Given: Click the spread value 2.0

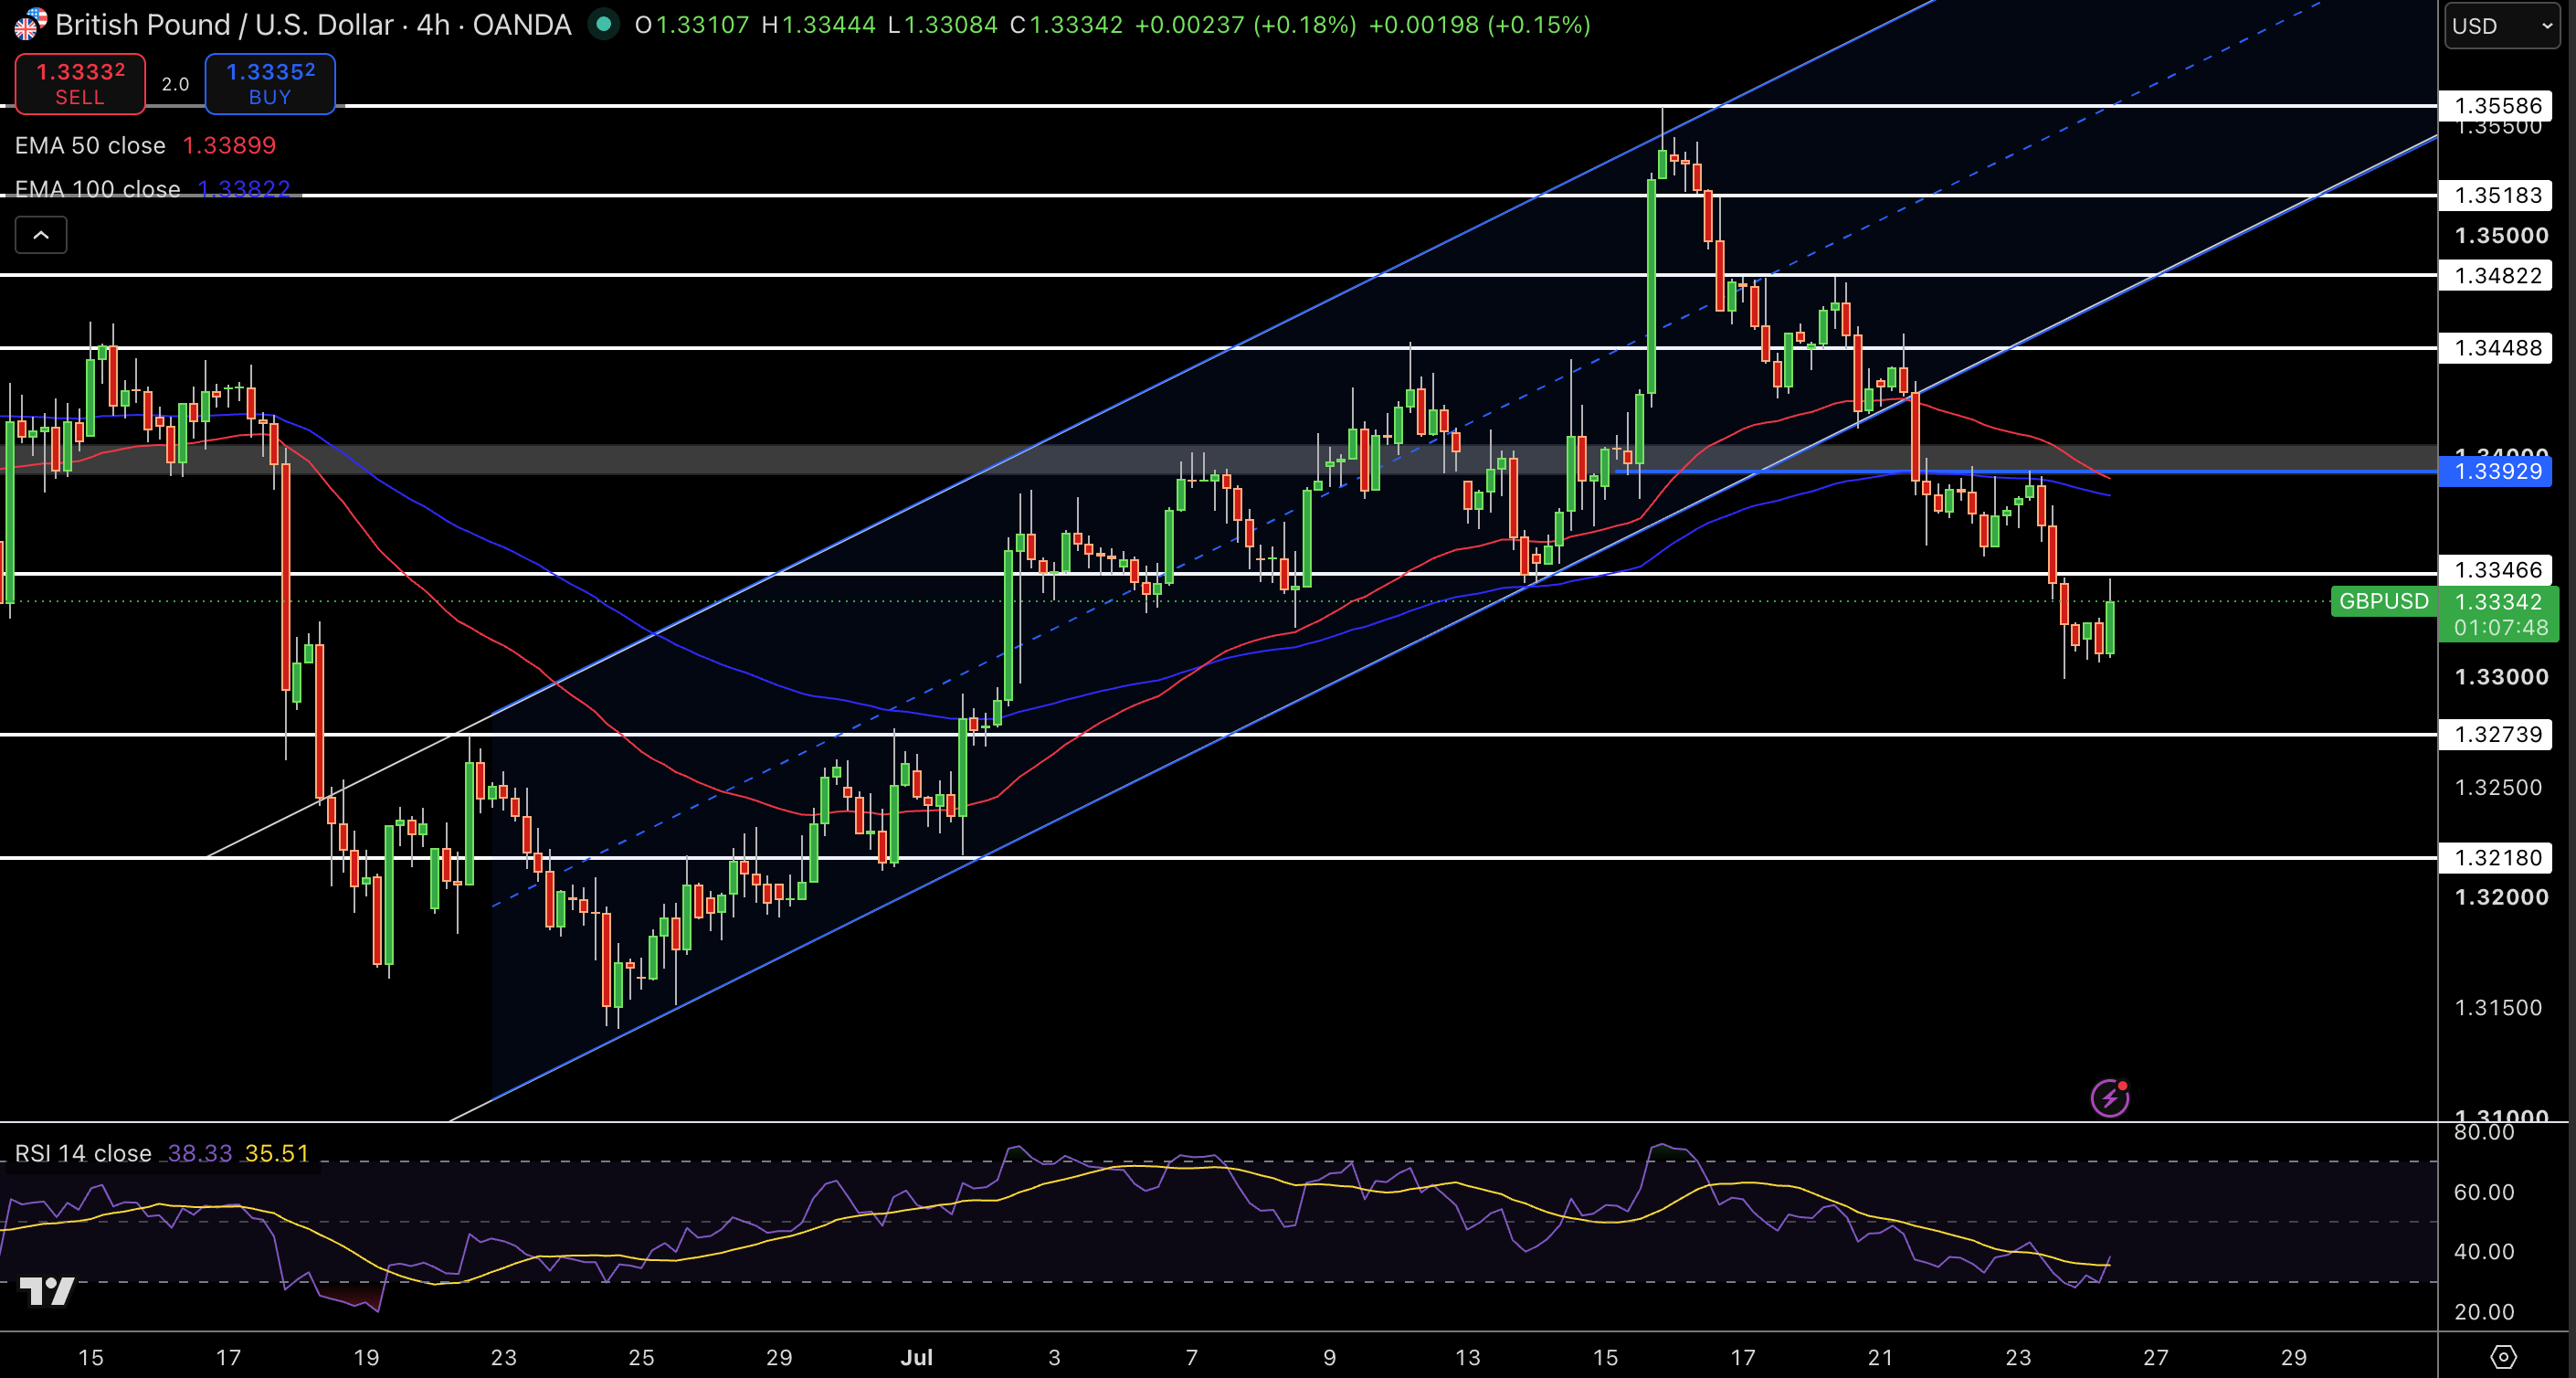Looking at the screenshot, I should pyautogui.click(x=175, y=84).
